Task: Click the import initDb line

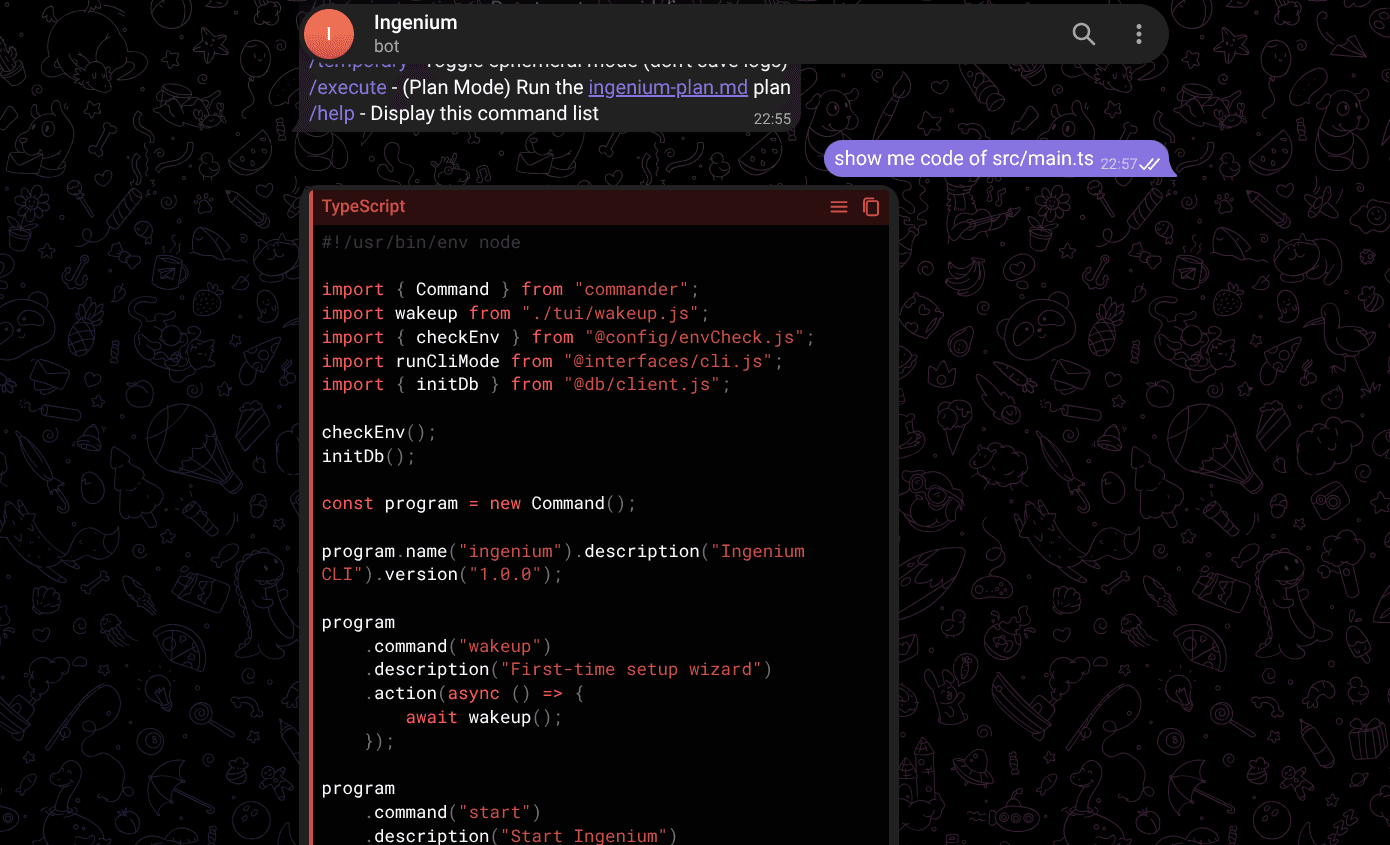Action: coord(526,384)
